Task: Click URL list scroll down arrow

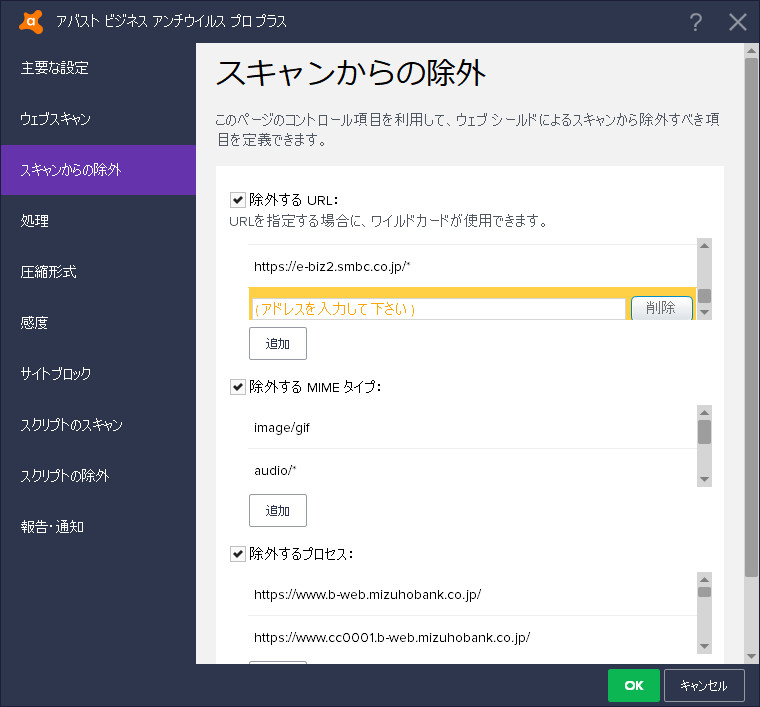Action: click(704, 313)
